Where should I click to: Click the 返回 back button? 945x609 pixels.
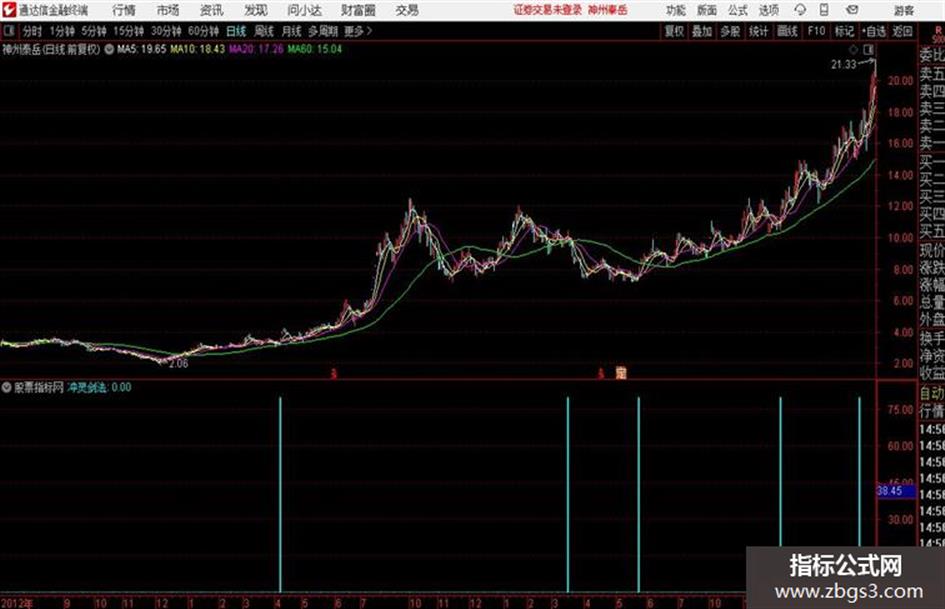pyautogui.click(x=902, y=31)
